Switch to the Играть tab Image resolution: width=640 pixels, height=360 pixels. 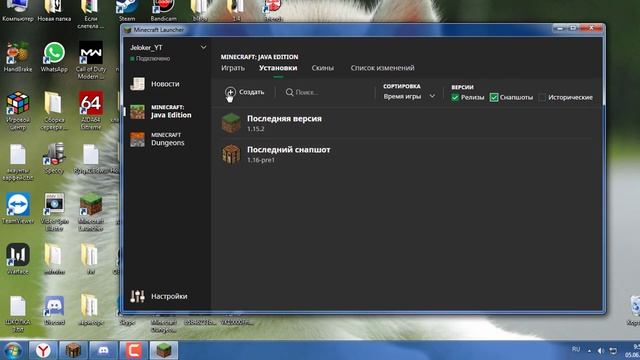[x=233, y=68]
